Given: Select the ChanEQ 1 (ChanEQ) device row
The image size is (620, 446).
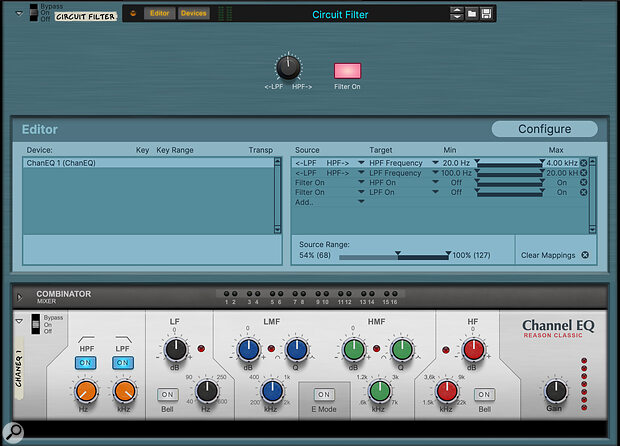Looking at the screenshot, I should [148, 163].
